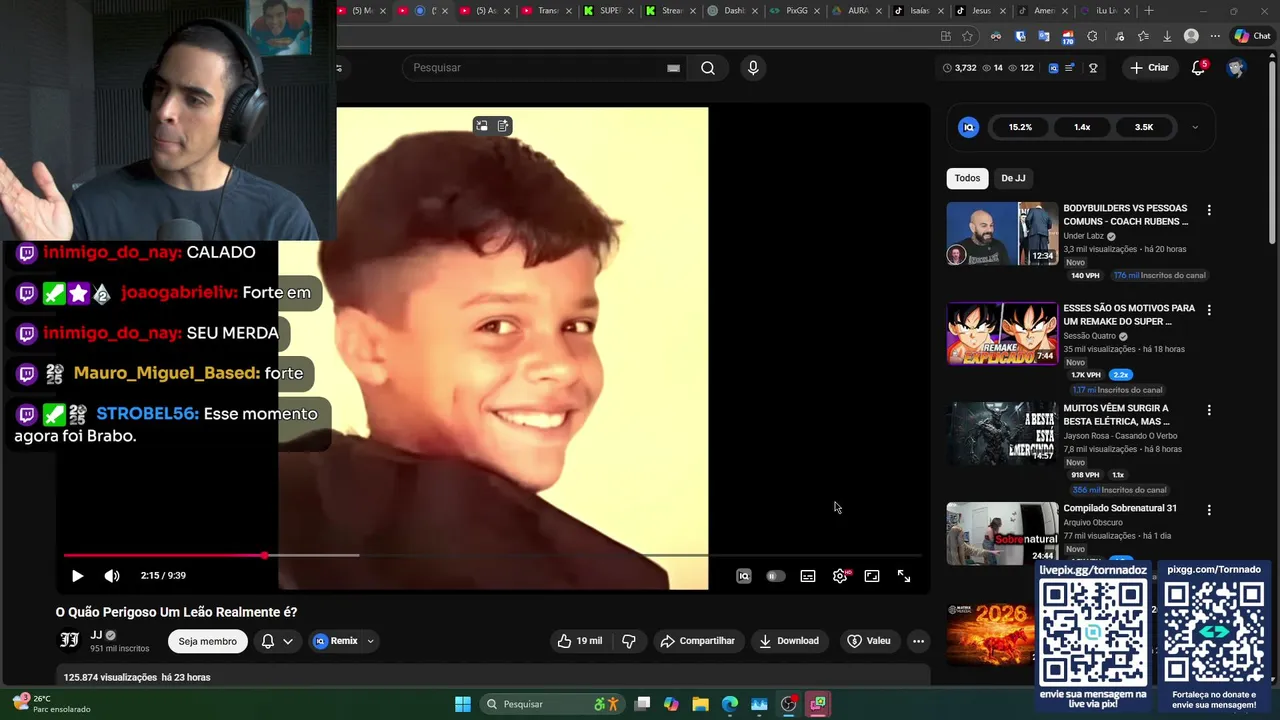Play the paused YouTube video
Image resolution: width=1280 pixels, height=720 pixels.
tap(77, 576)
